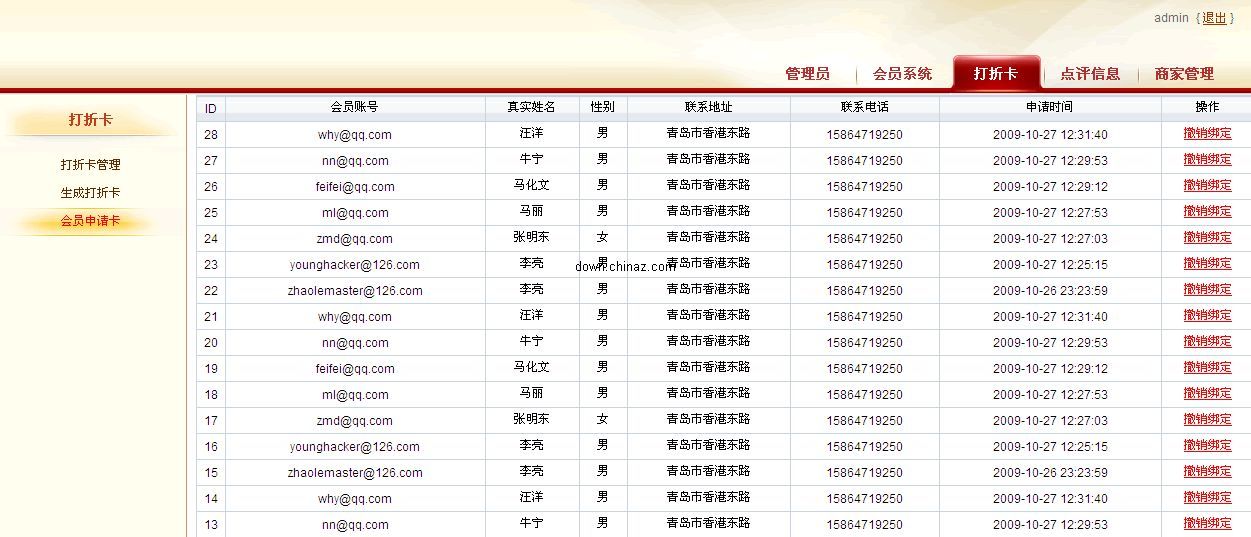Click name 马丽 in row ID 18

[x=532, y=393]
